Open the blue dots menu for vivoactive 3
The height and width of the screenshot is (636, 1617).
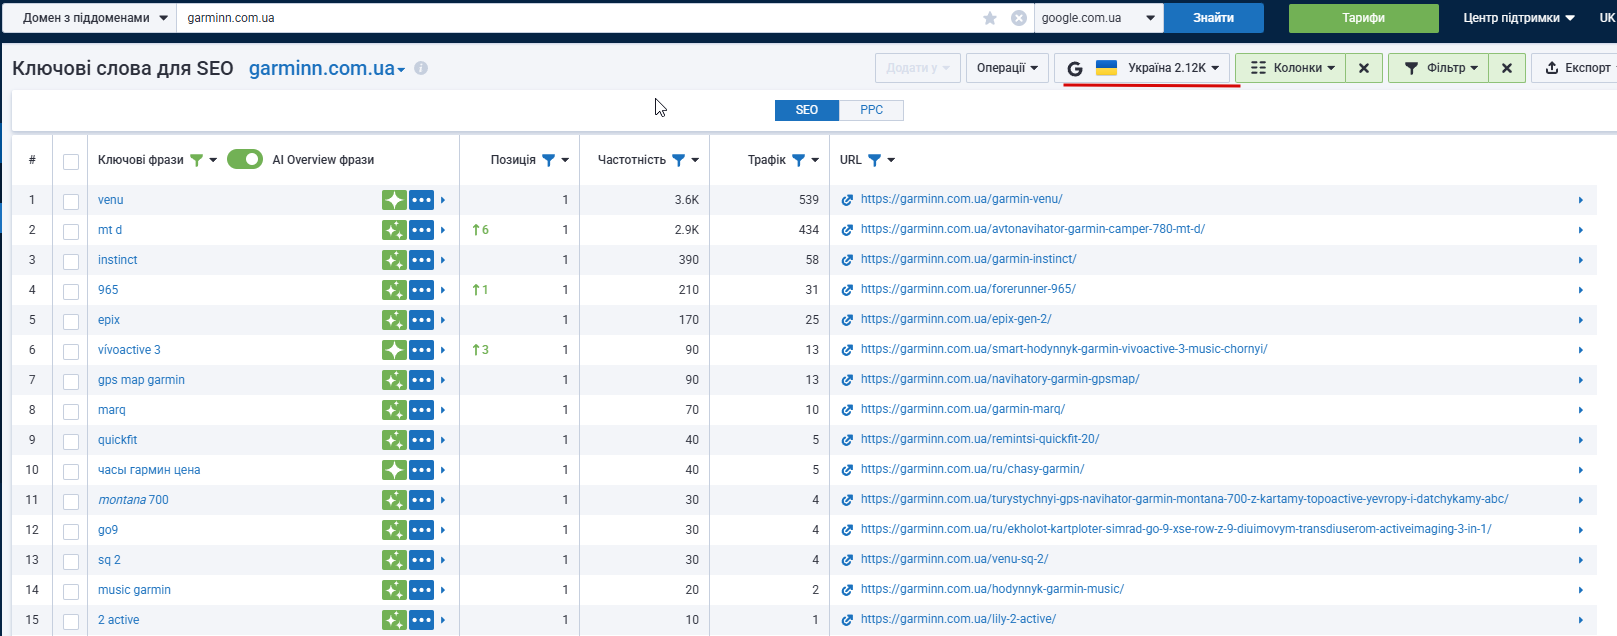point(421,350)
